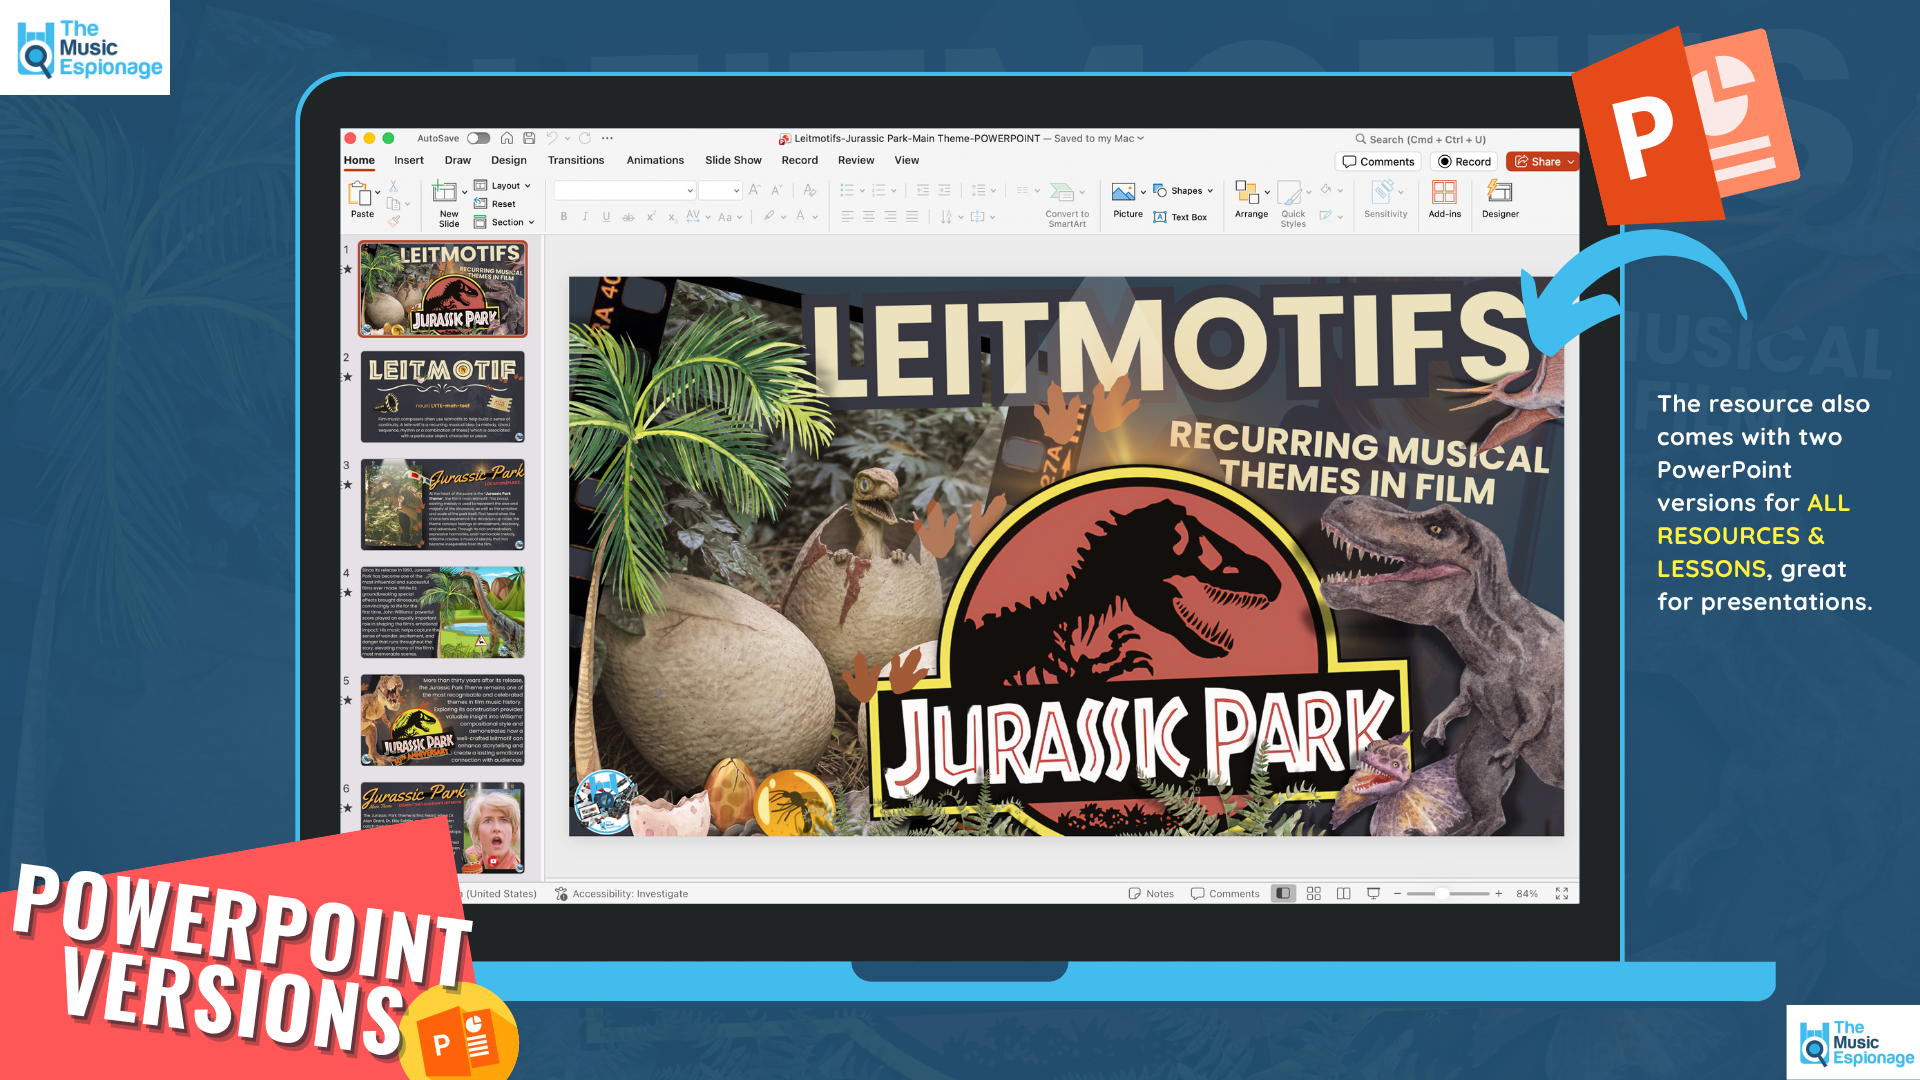Decrease font size with the smaller A icon
This screenshot has height=1080, width=1920.
click(776, 190)
